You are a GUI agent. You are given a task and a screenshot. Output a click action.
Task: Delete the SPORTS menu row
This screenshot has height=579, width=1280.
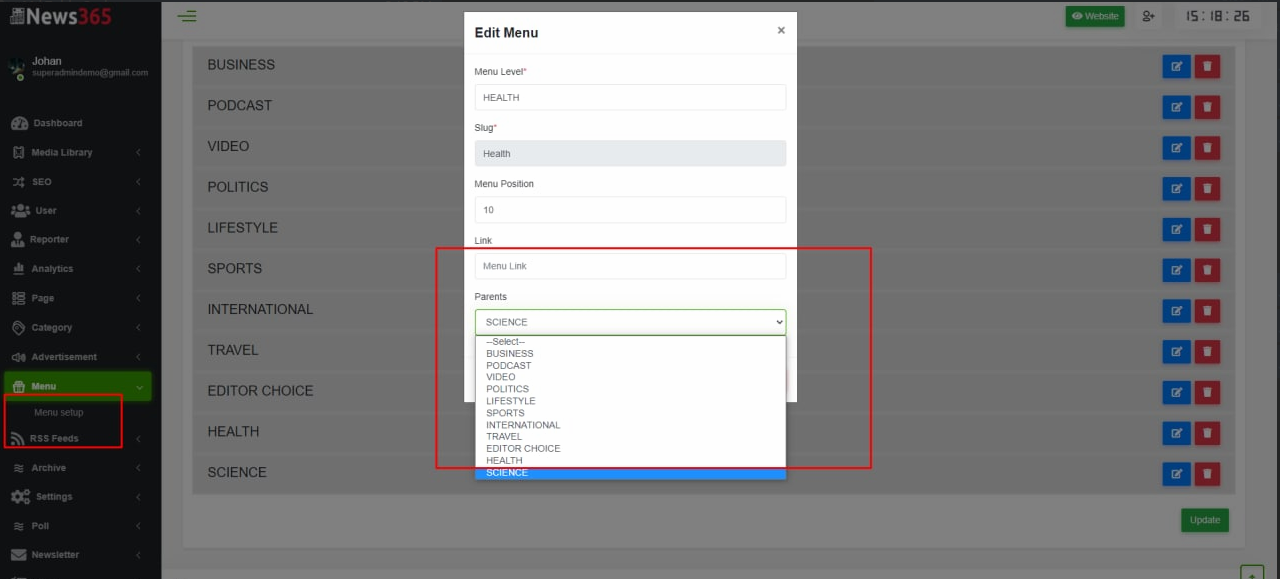tap(1207, 270)
